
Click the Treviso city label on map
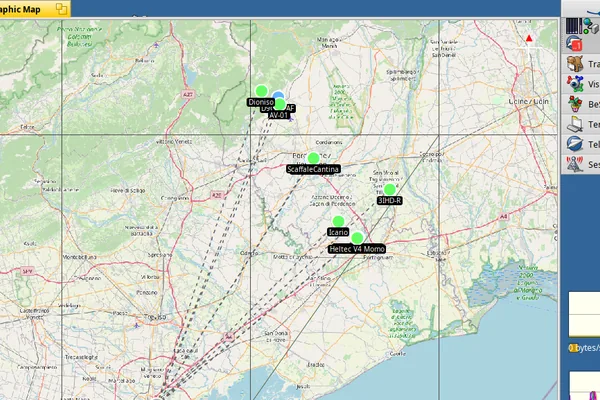tap(155, 317)
